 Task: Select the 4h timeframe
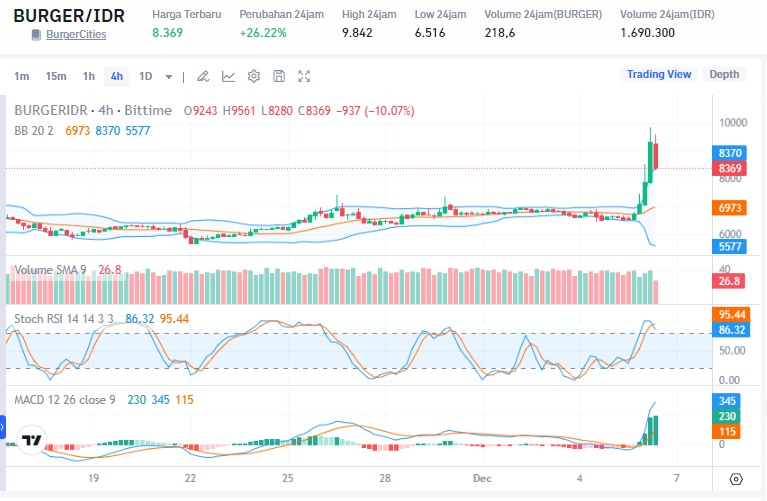point(116,77)
